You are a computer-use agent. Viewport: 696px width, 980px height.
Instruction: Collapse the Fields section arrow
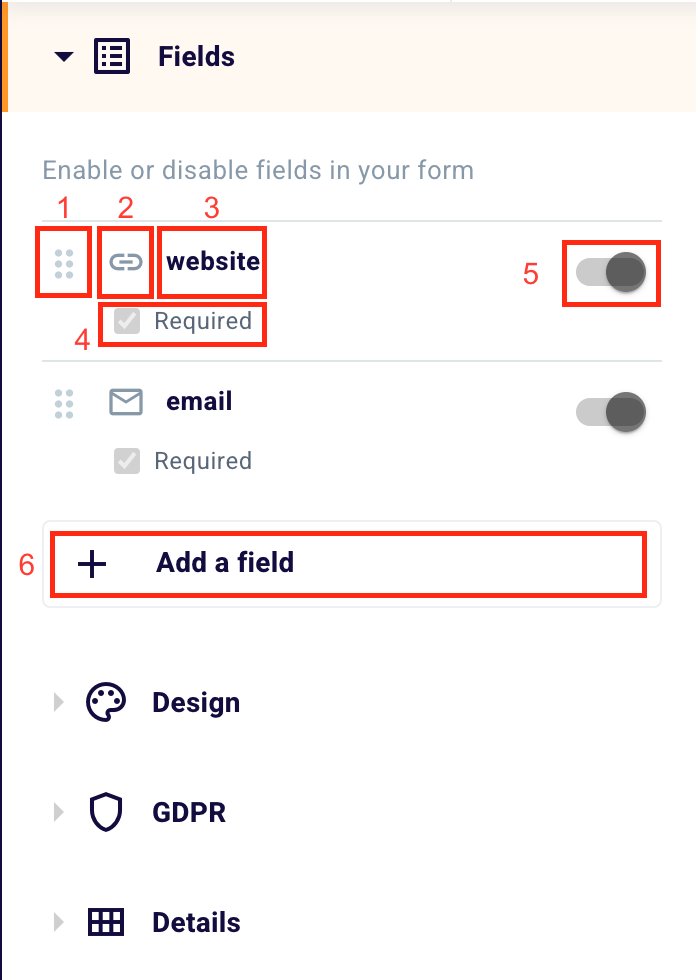(x=64, y=58)
